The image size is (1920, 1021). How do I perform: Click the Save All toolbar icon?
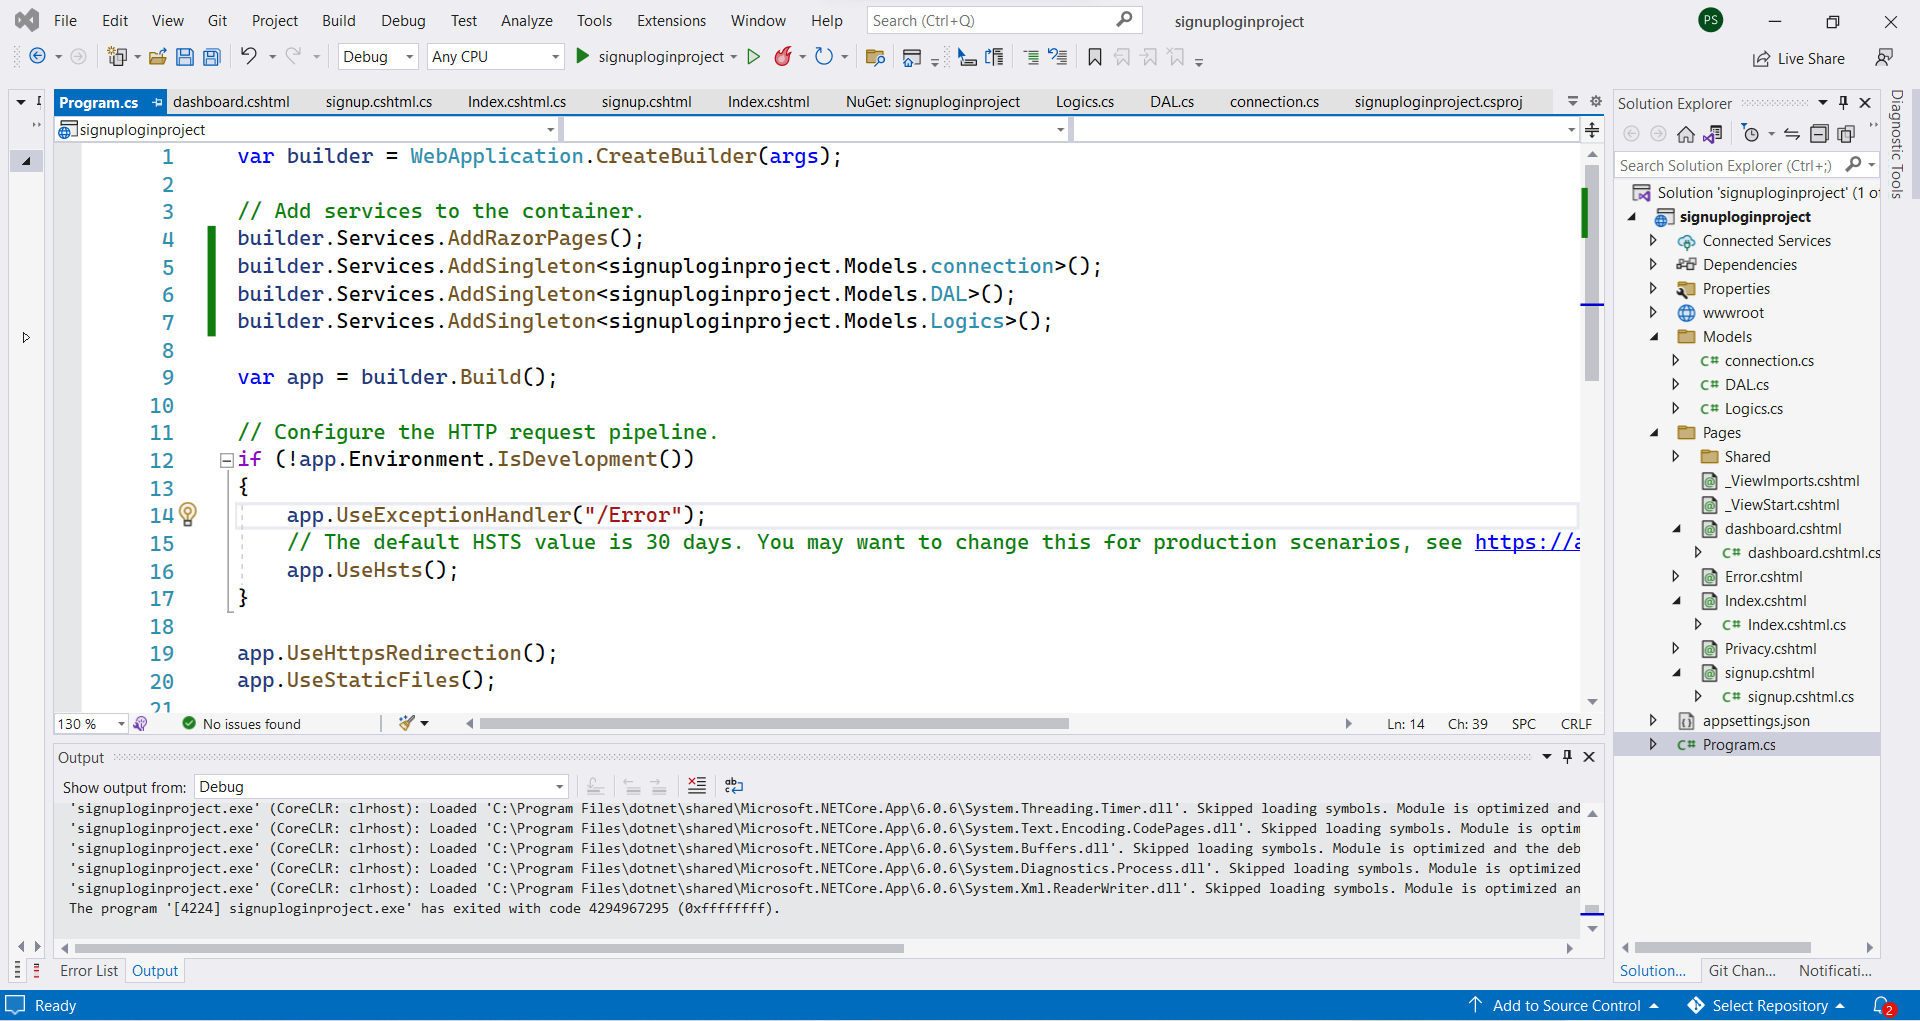(x=212, y=57)
